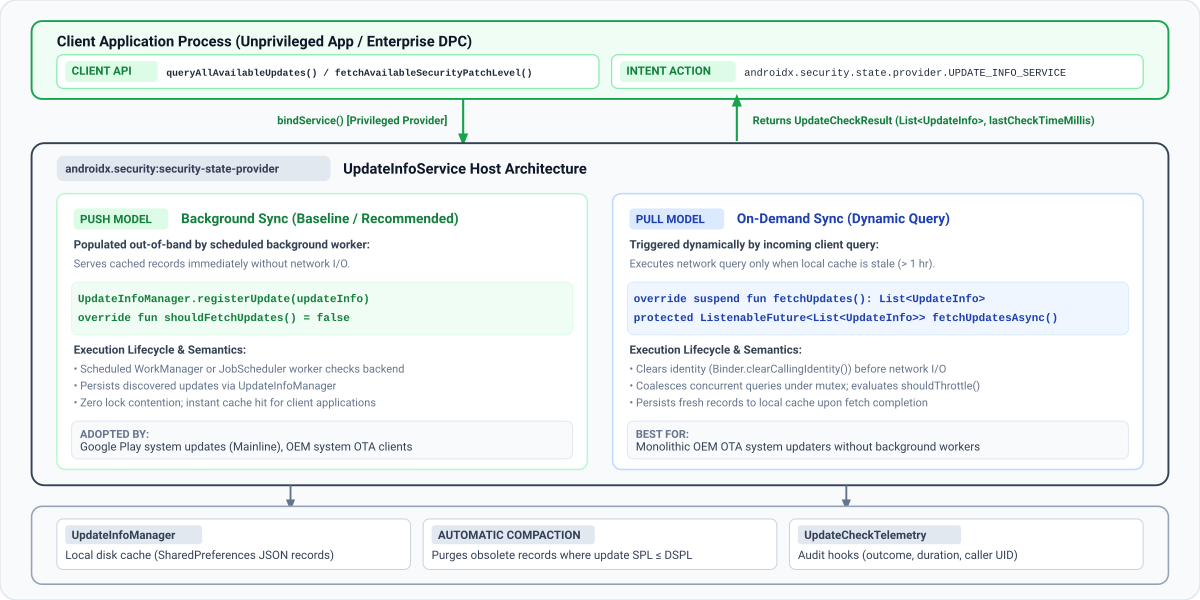Screen dimensions: 1200x600
Task: Select 'override suspend fun fetchUpdates()' code line
Action: (810, 298)
